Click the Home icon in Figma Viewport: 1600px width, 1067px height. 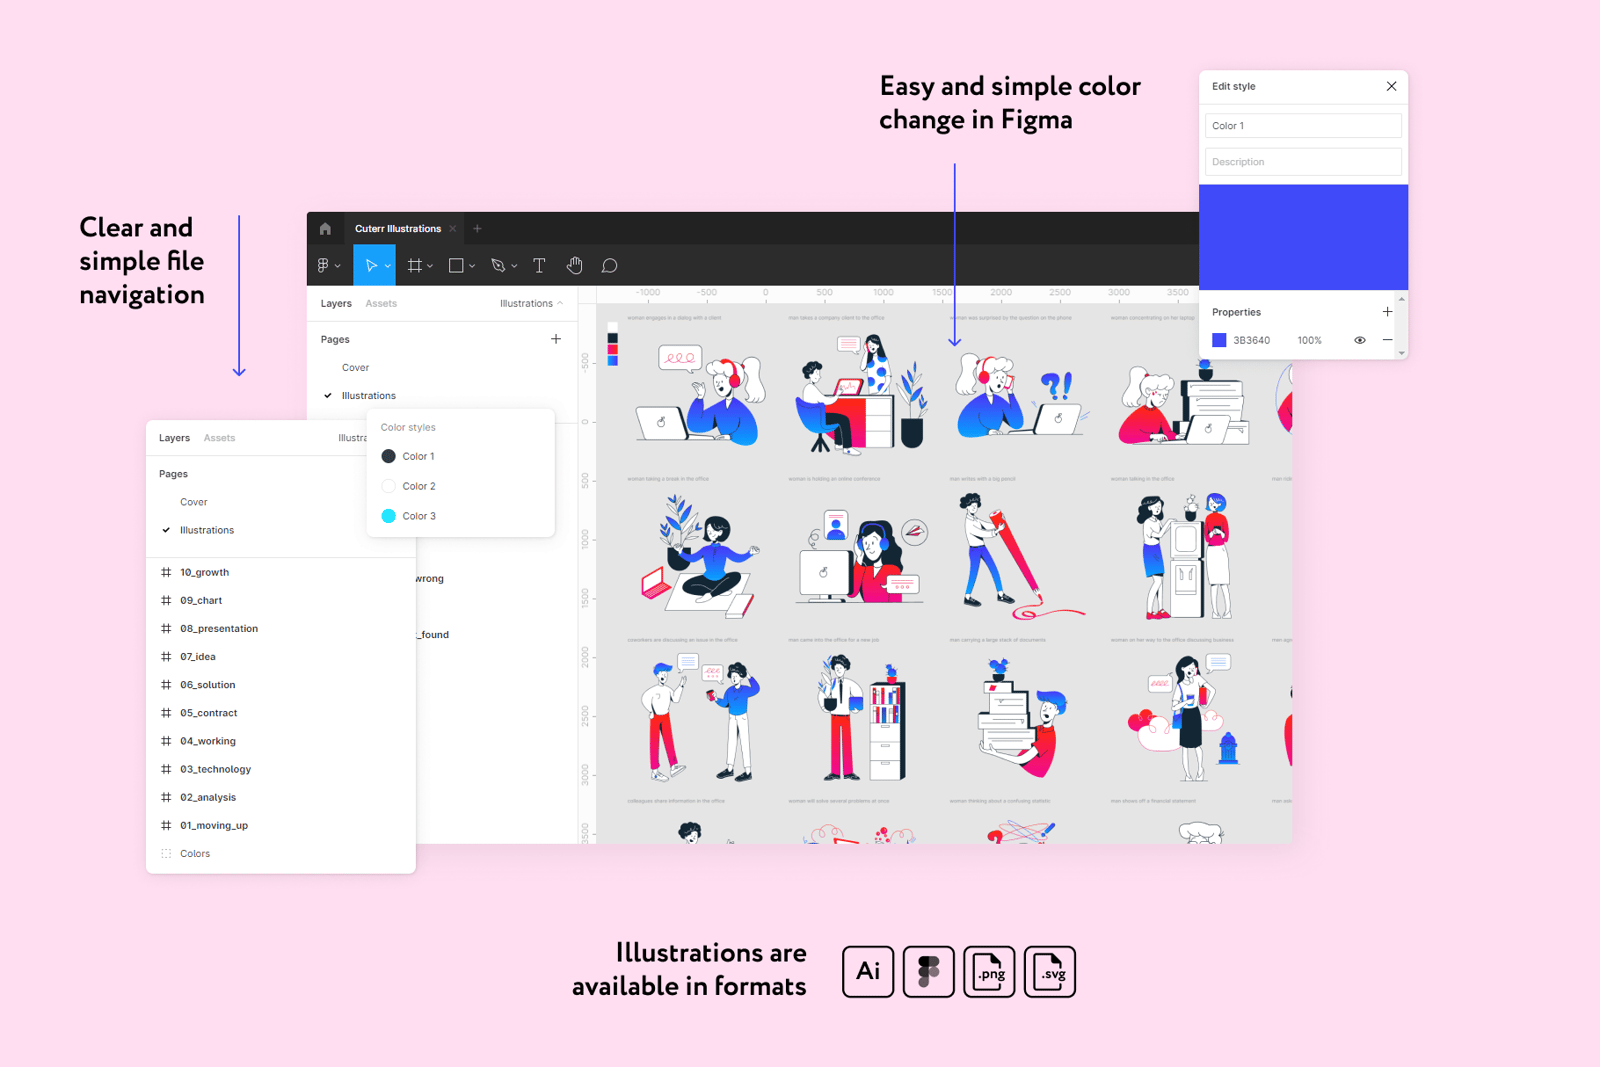(325, 229)
